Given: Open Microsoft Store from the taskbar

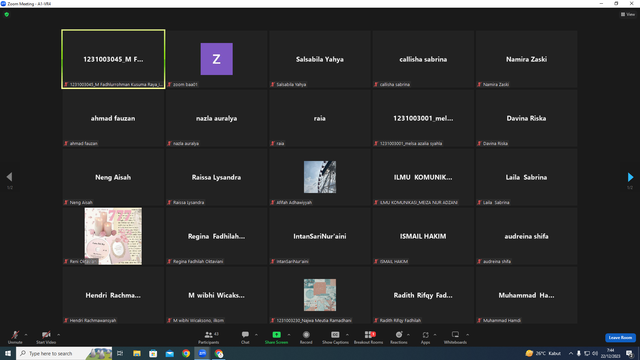Looking at the screenshot, I should 153,353.
